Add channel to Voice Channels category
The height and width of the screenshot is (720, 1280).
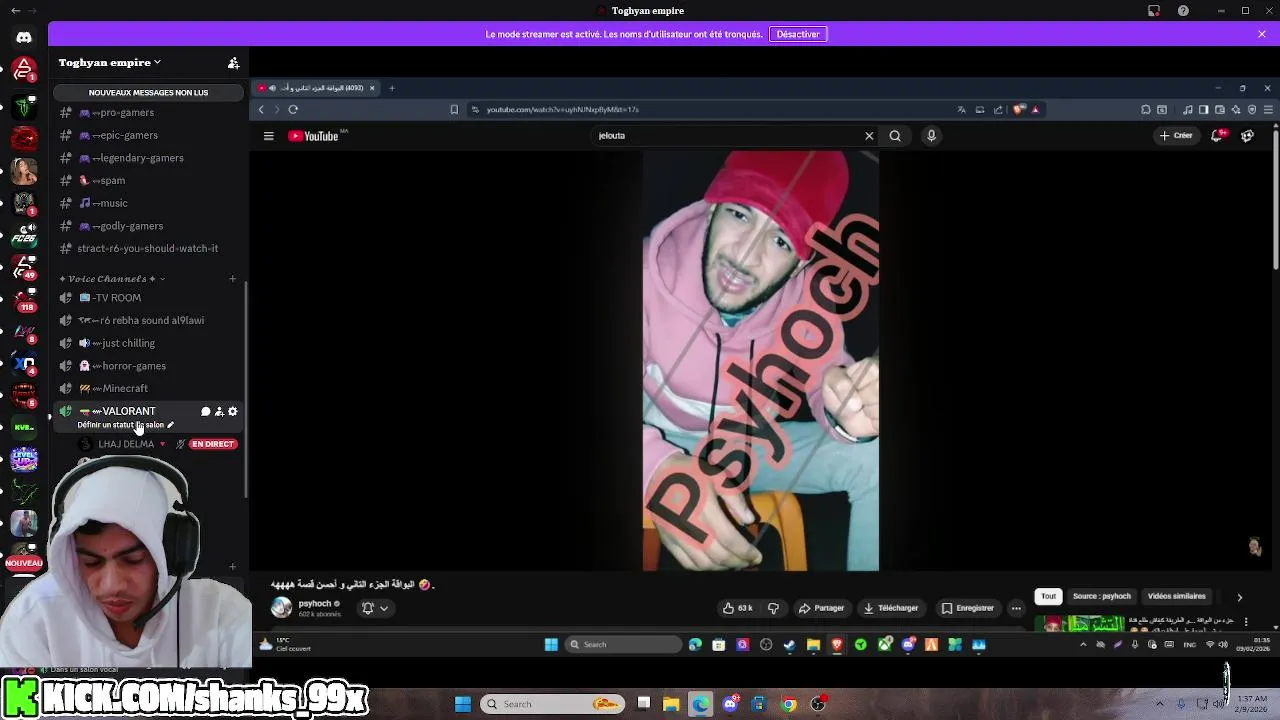[233, 279]
